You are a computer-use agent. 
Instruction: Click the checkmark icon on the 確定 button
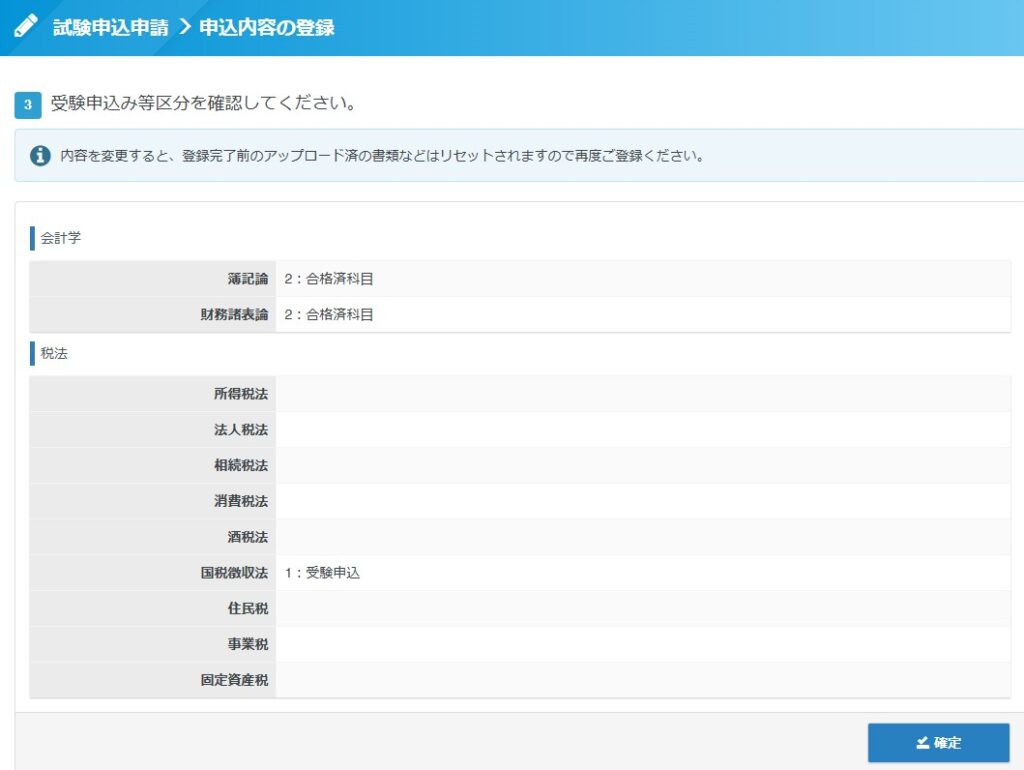click(922, 743)
